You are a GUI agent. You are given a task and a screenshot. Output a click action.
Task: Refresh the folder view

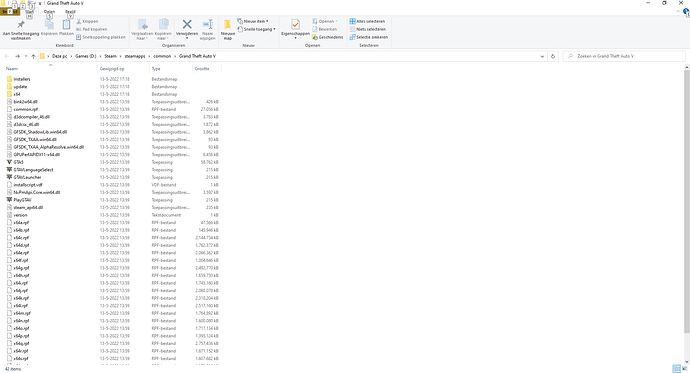[x=553, y=56]
